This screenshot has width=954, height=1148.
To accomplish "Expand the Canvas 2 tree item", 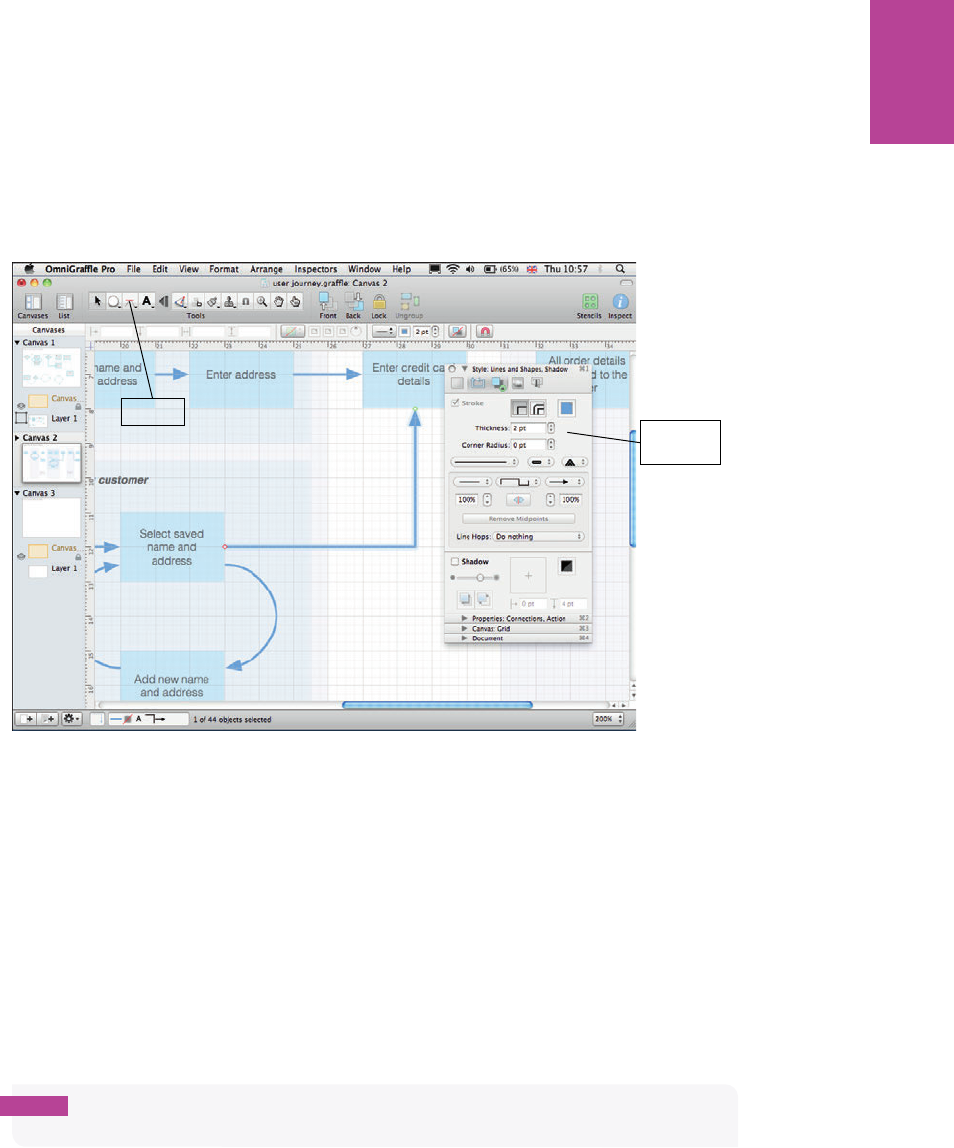I will pyautogui.click(x=18, y=438).
